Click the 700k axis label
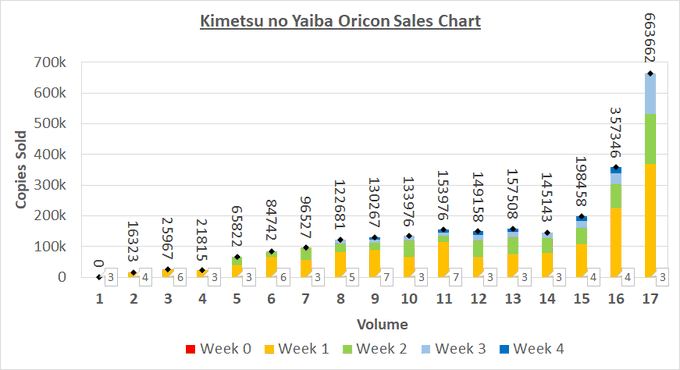This screenshot has width=680, height=370. [50, 62]
